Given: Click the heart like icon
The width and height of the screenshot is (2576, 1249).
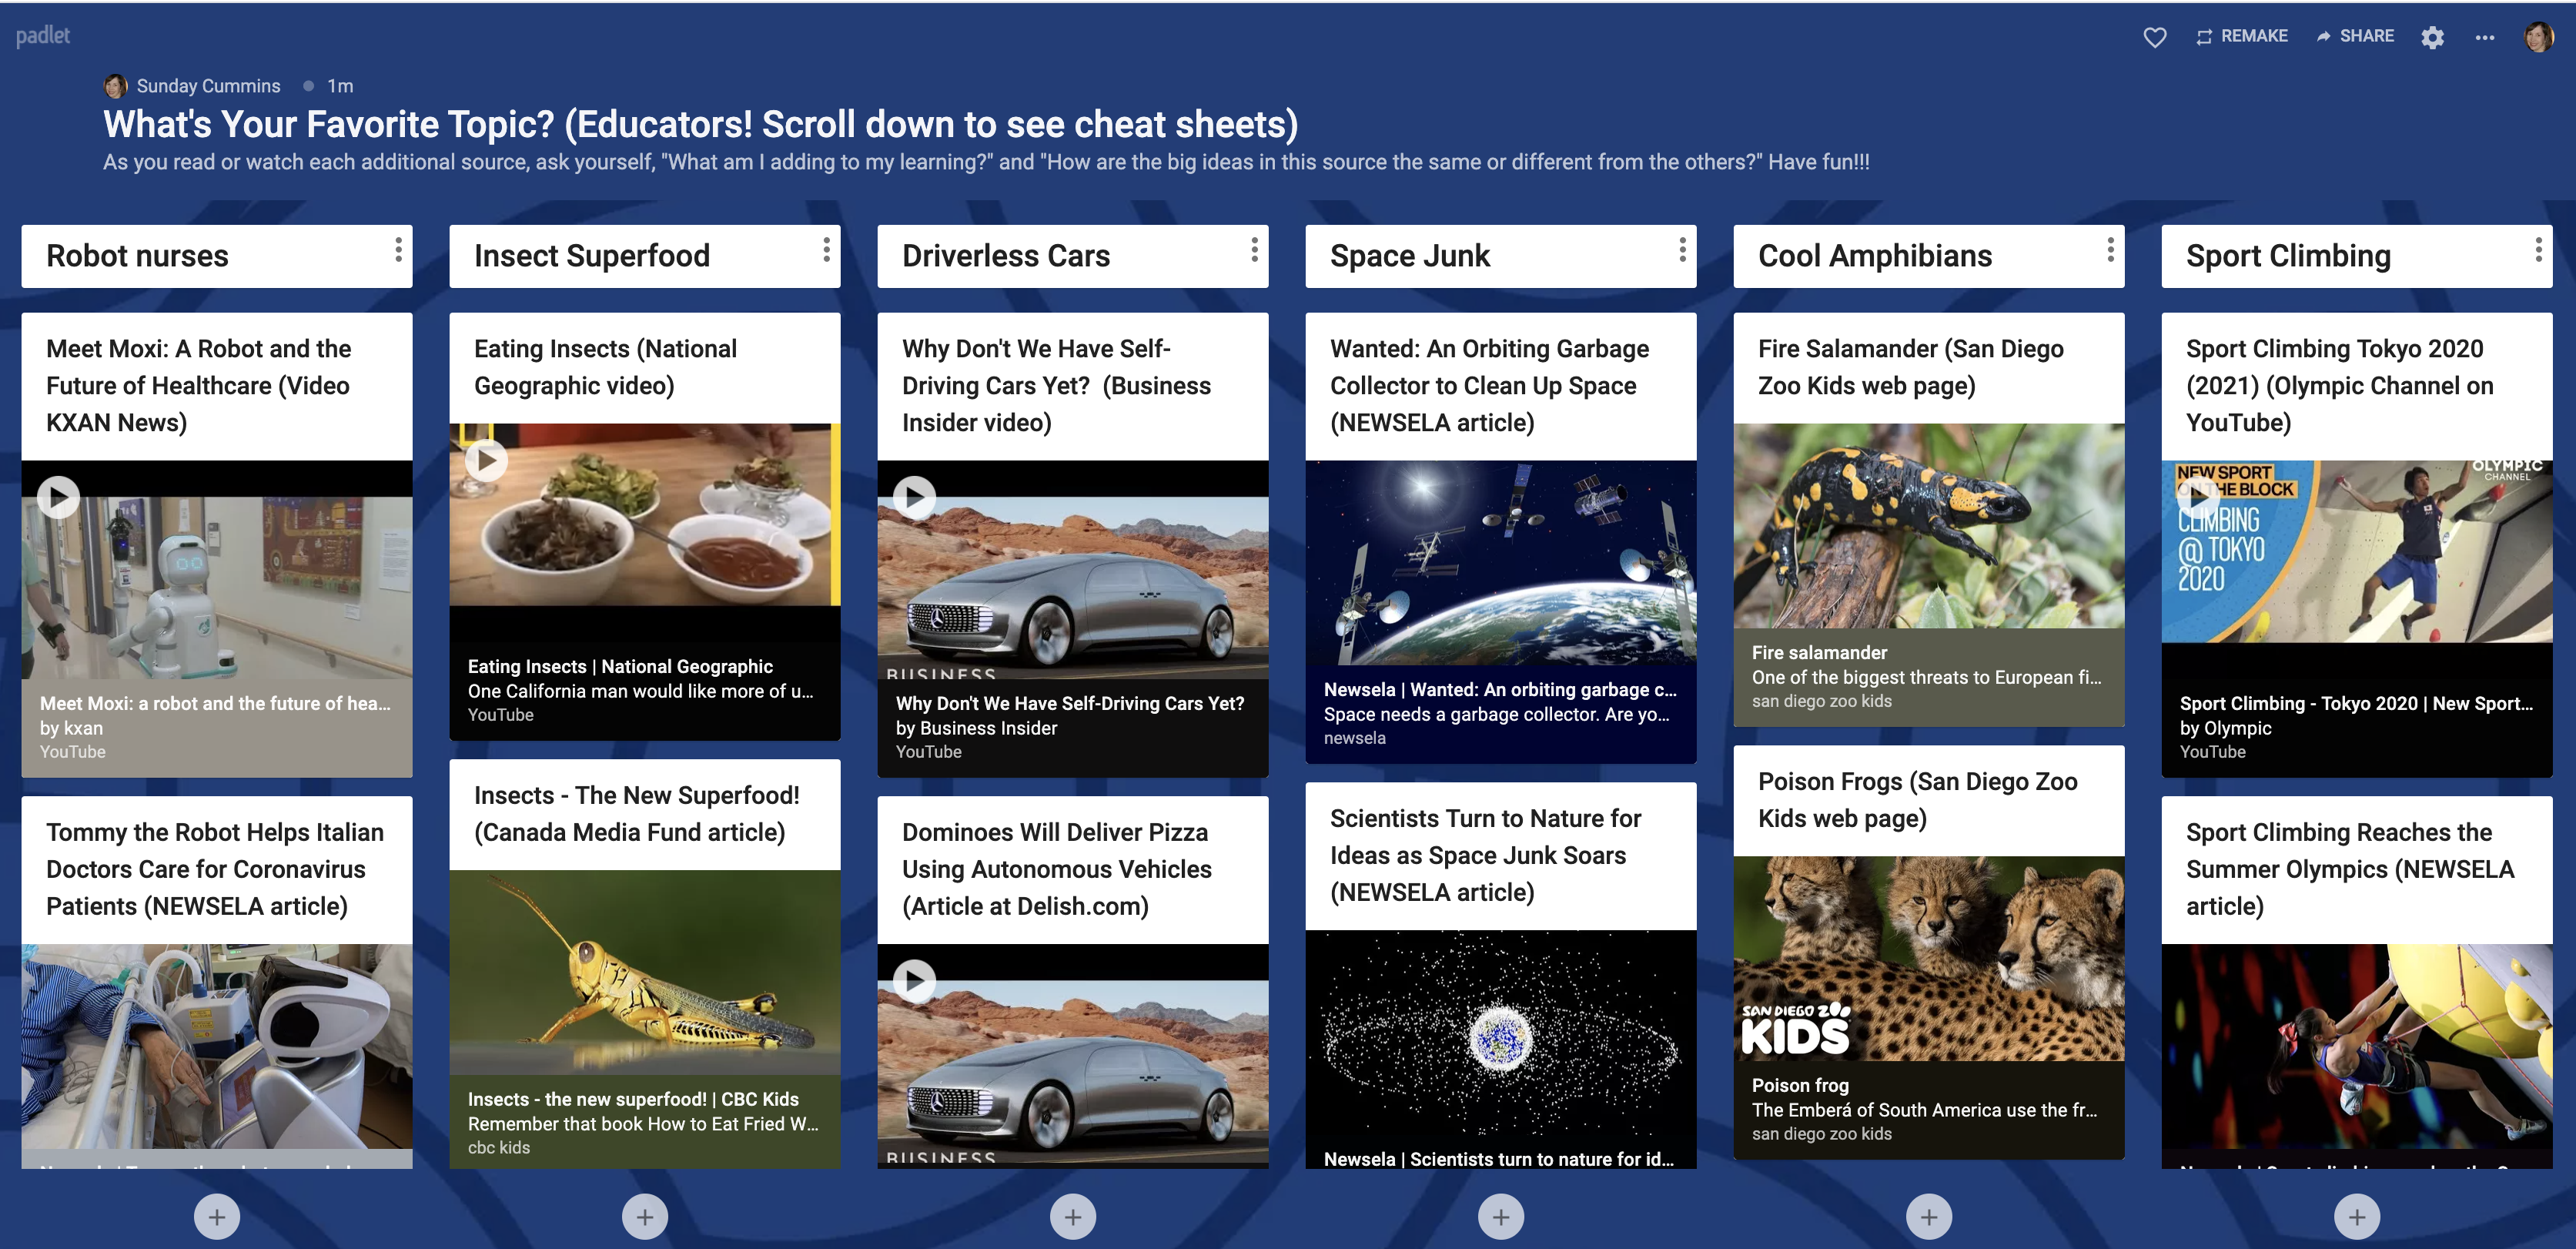Looking at the screenshot, I should [2154, 37].
